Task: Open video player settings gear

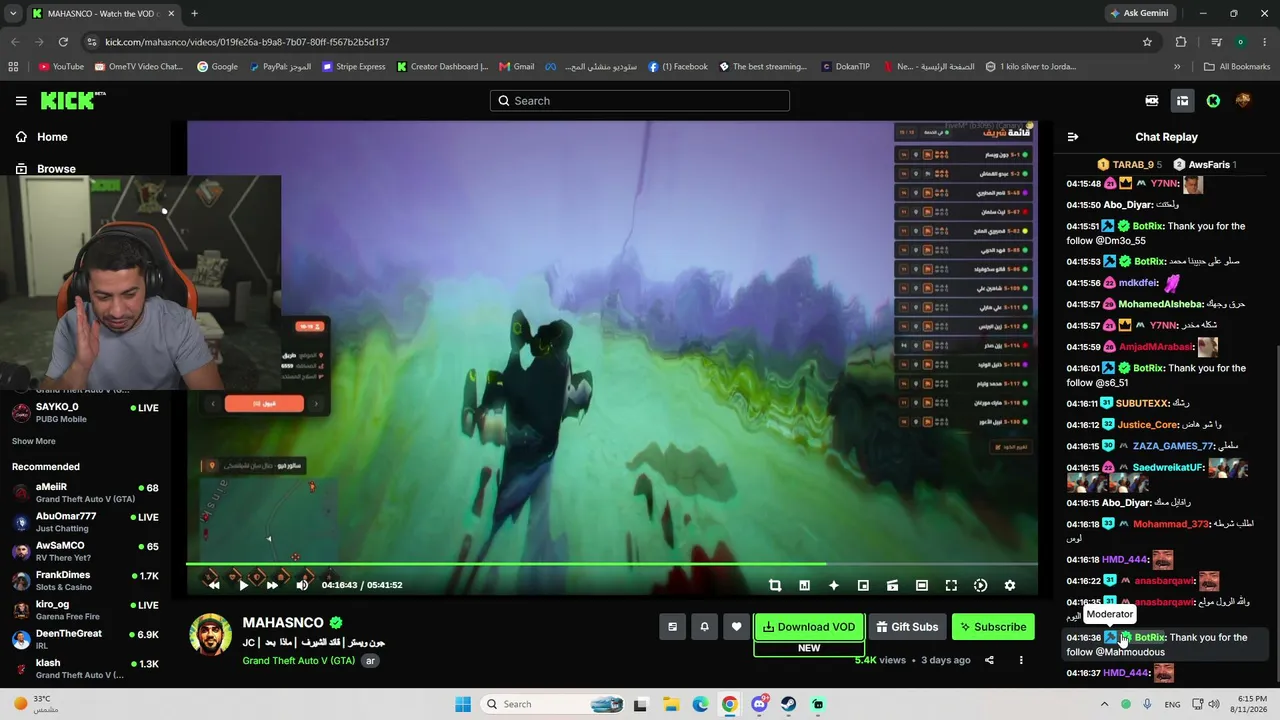Action: pyautogui.click(x=1010, y=585)
